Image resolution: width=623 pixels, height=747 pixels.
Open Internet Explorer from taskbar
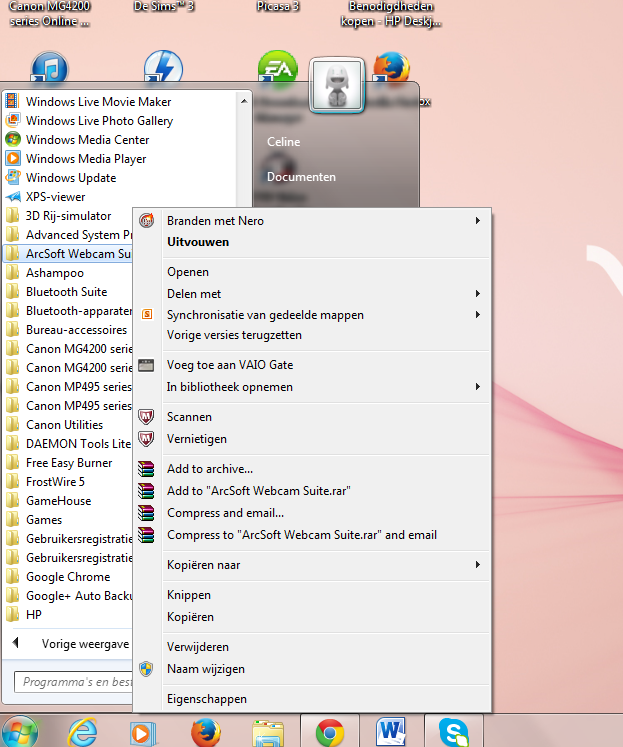click(82, 732)
